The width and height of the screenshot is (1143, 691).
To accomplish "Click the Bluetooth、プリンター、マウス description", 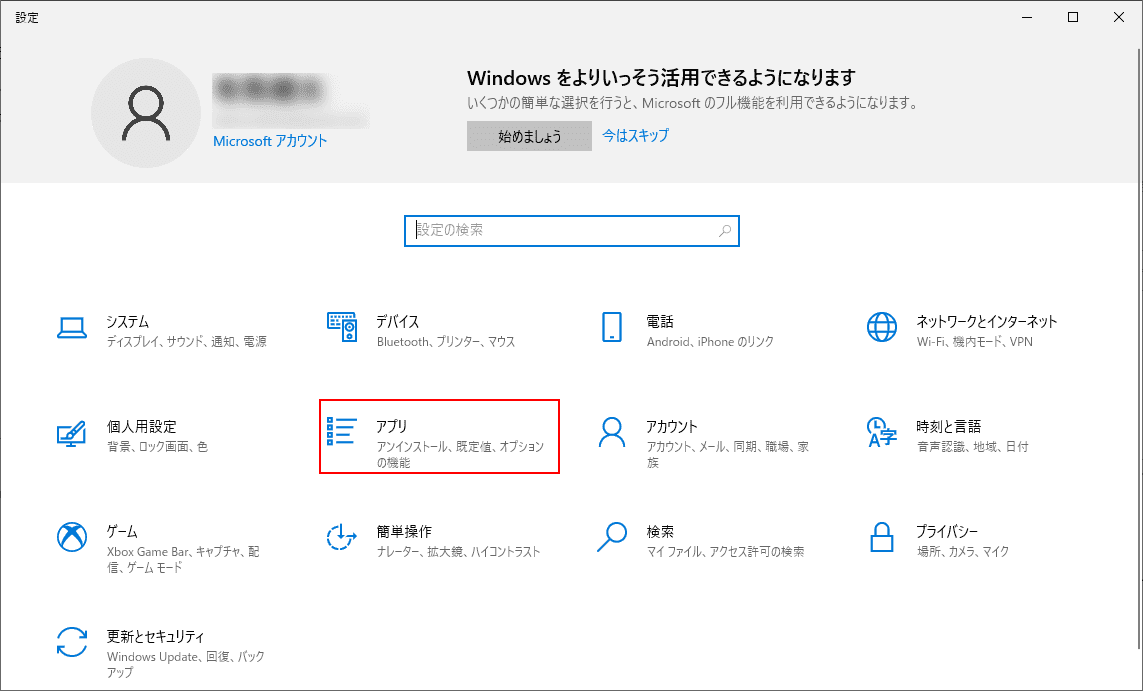I will pyautogui.click(x=446, y=342).
